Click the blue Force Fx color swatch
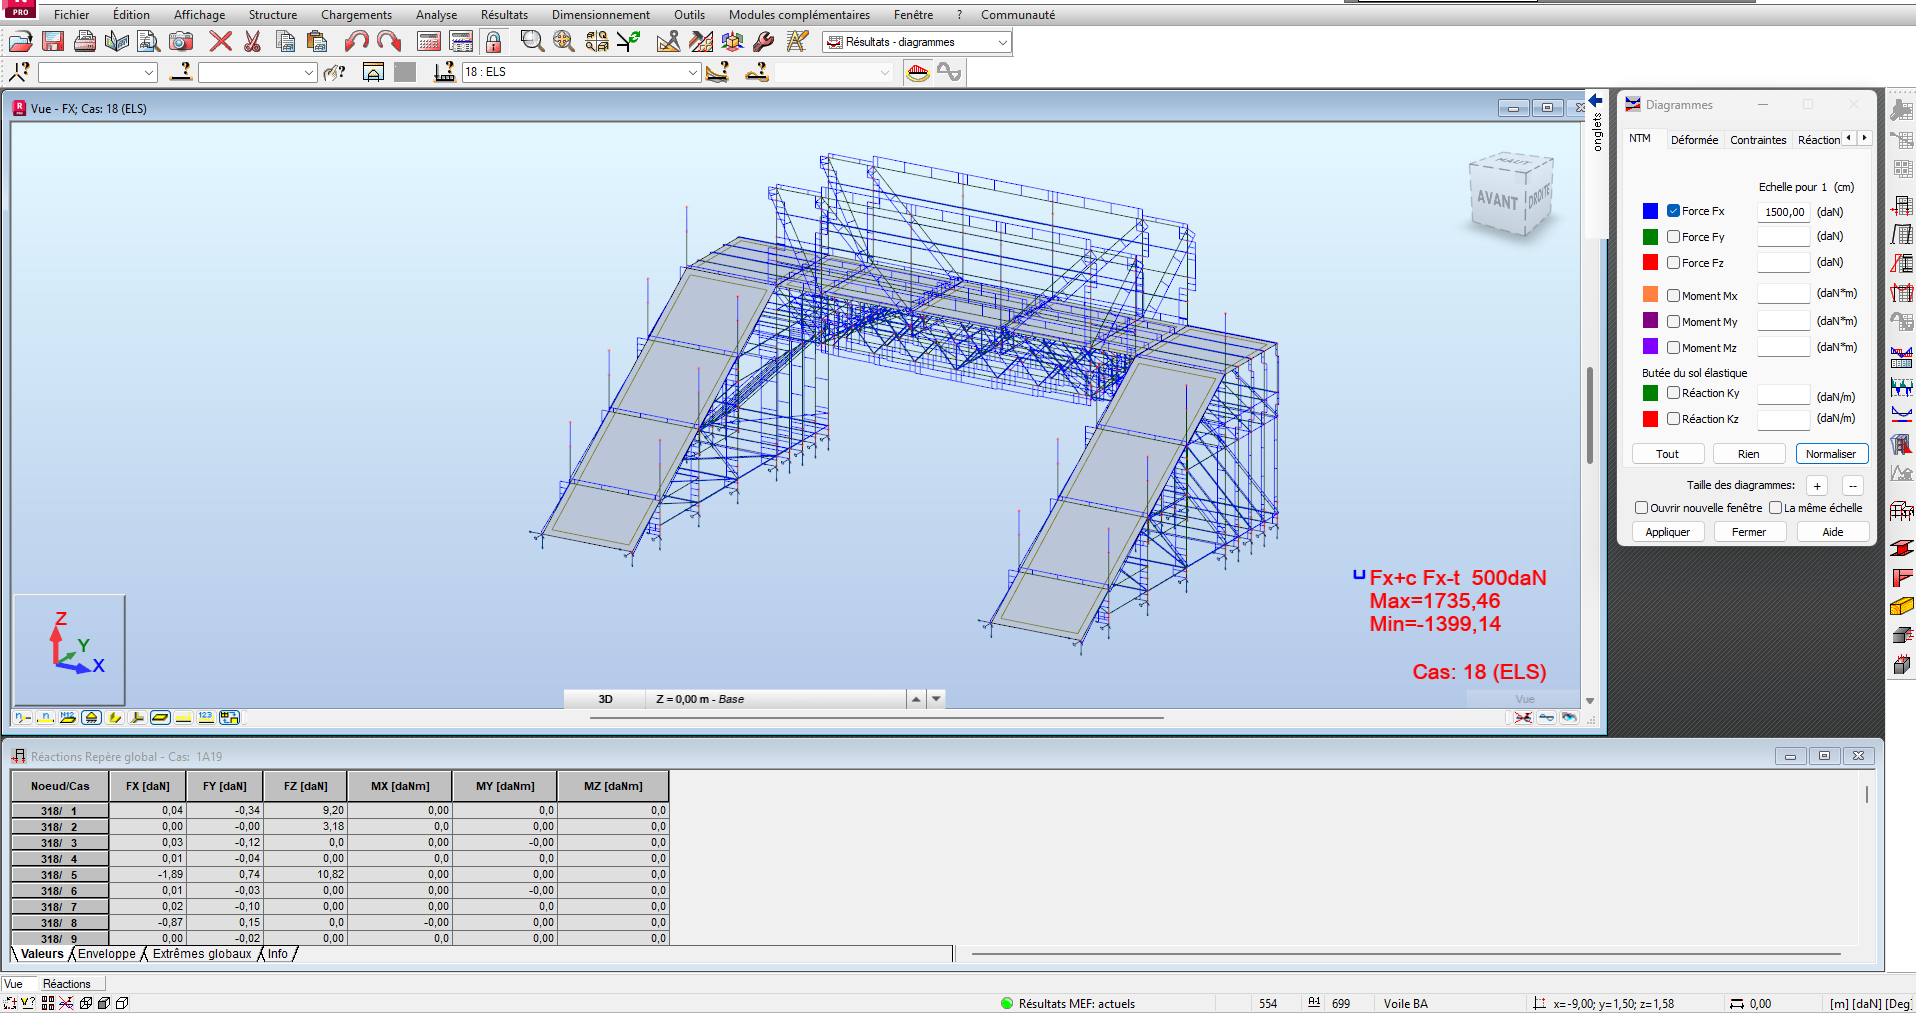The height and width of the screenshot is (1013, 1916). pos(1650,211)
